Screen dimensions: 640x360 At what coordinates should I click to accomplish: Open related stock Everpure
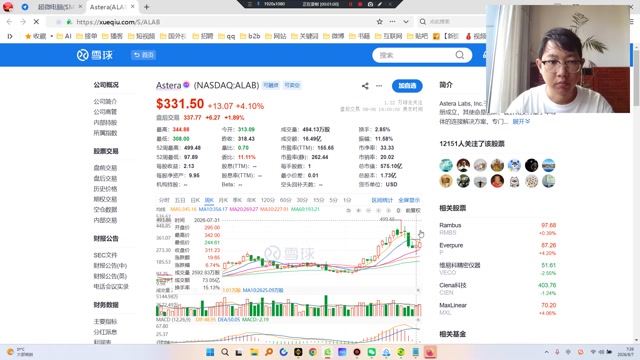point(451,245)
